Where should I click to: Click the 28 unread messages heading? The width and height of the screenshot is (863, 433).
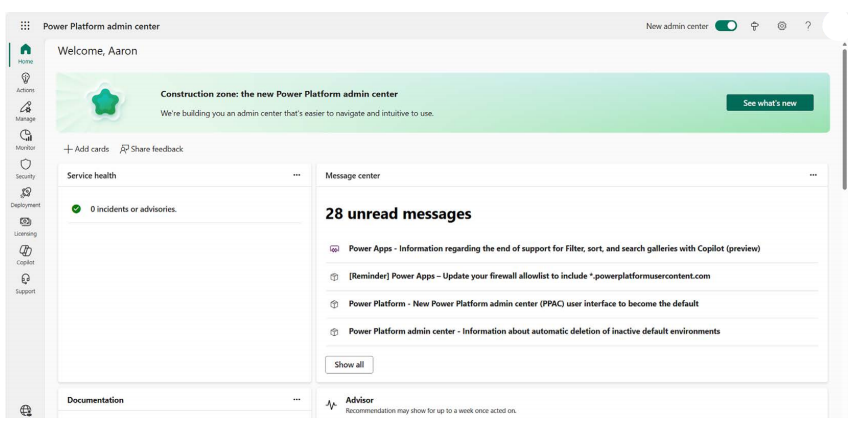tap(398, 213)
